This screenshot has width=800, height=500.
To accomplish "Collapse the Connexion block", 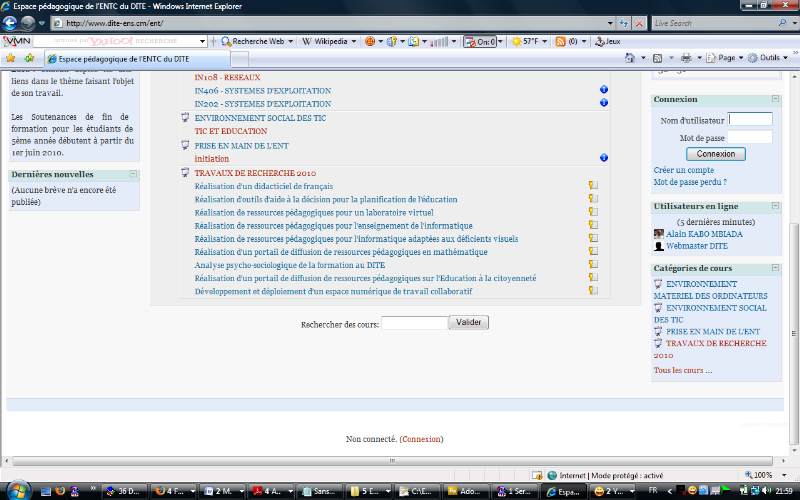I will 775,98.
